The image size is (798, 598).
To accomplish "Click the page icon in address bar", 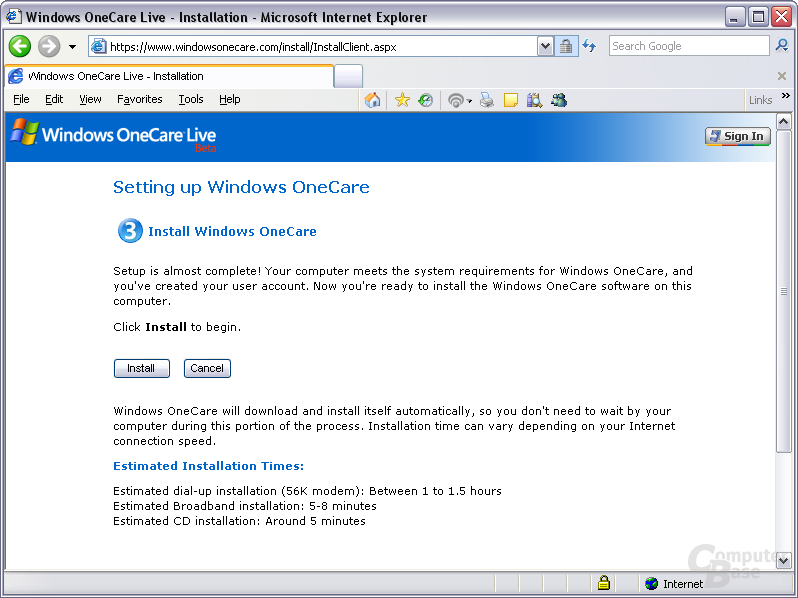I will (x=98, y=46).
